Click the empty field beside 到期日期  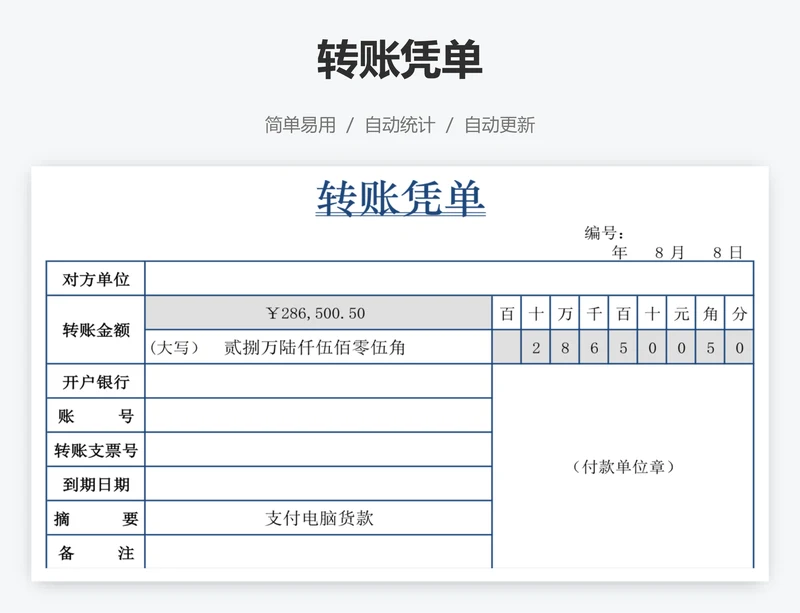[x=318, y=484]
